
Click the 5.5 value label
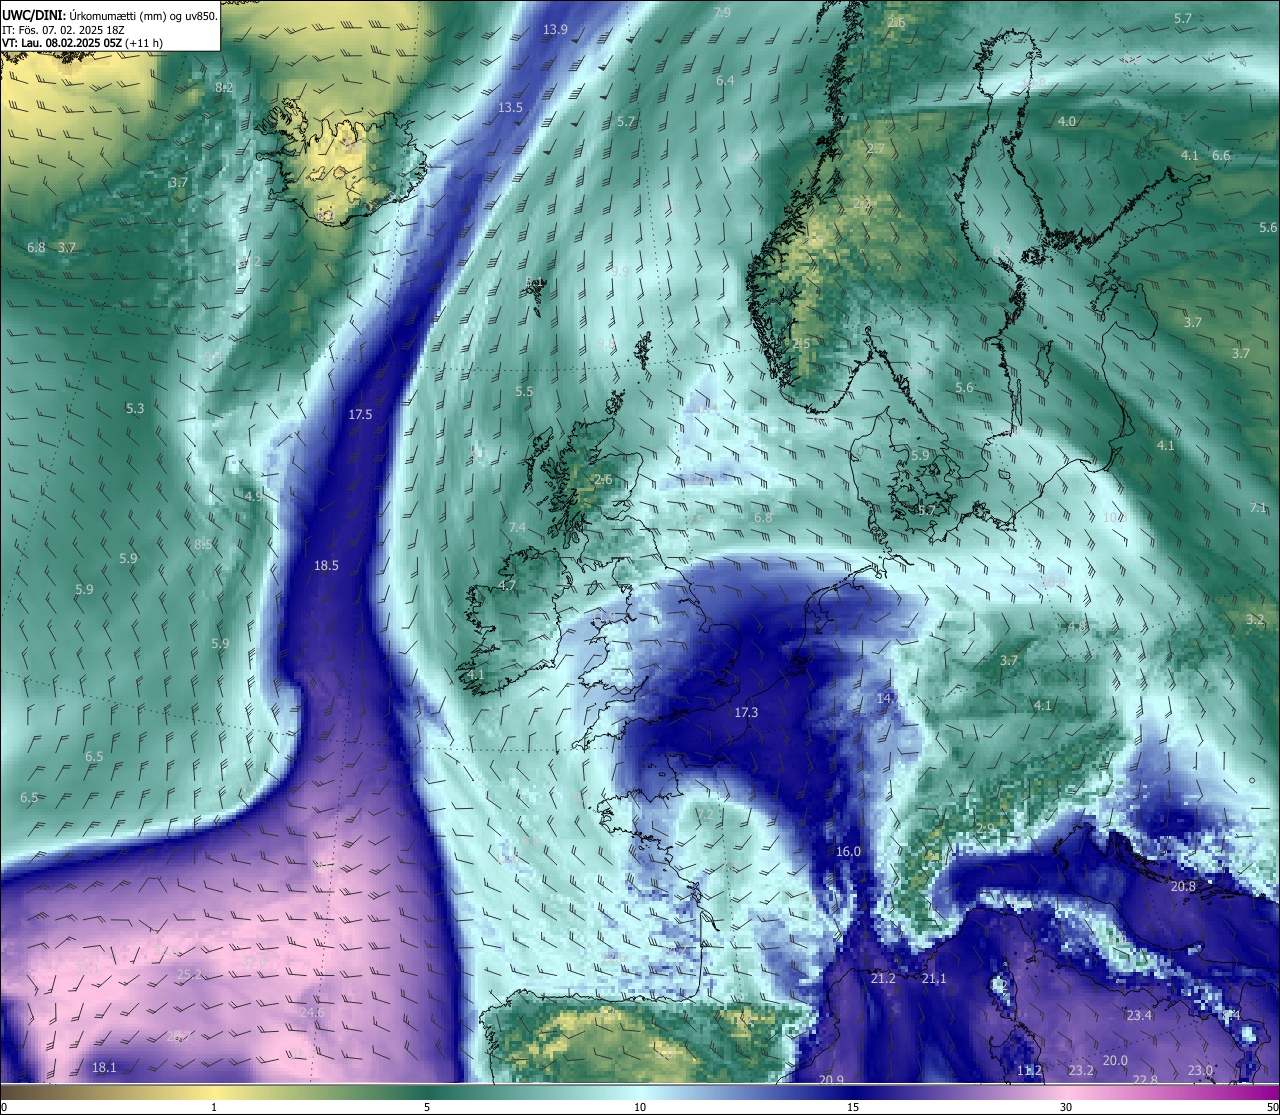pyautogui.click(x=524, y=392)
